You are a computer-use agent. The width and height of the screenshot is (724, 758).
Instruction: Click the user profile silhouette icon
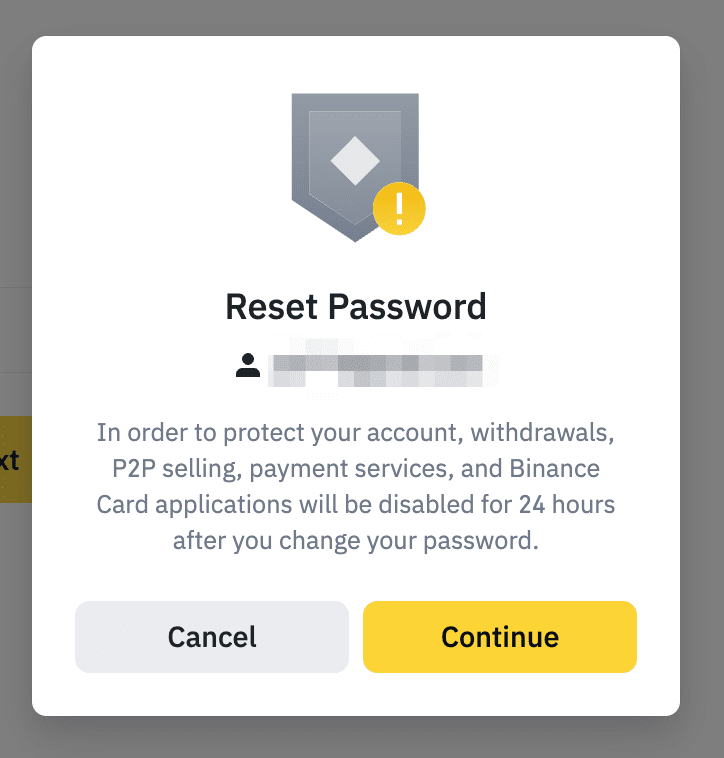point(247,366)
